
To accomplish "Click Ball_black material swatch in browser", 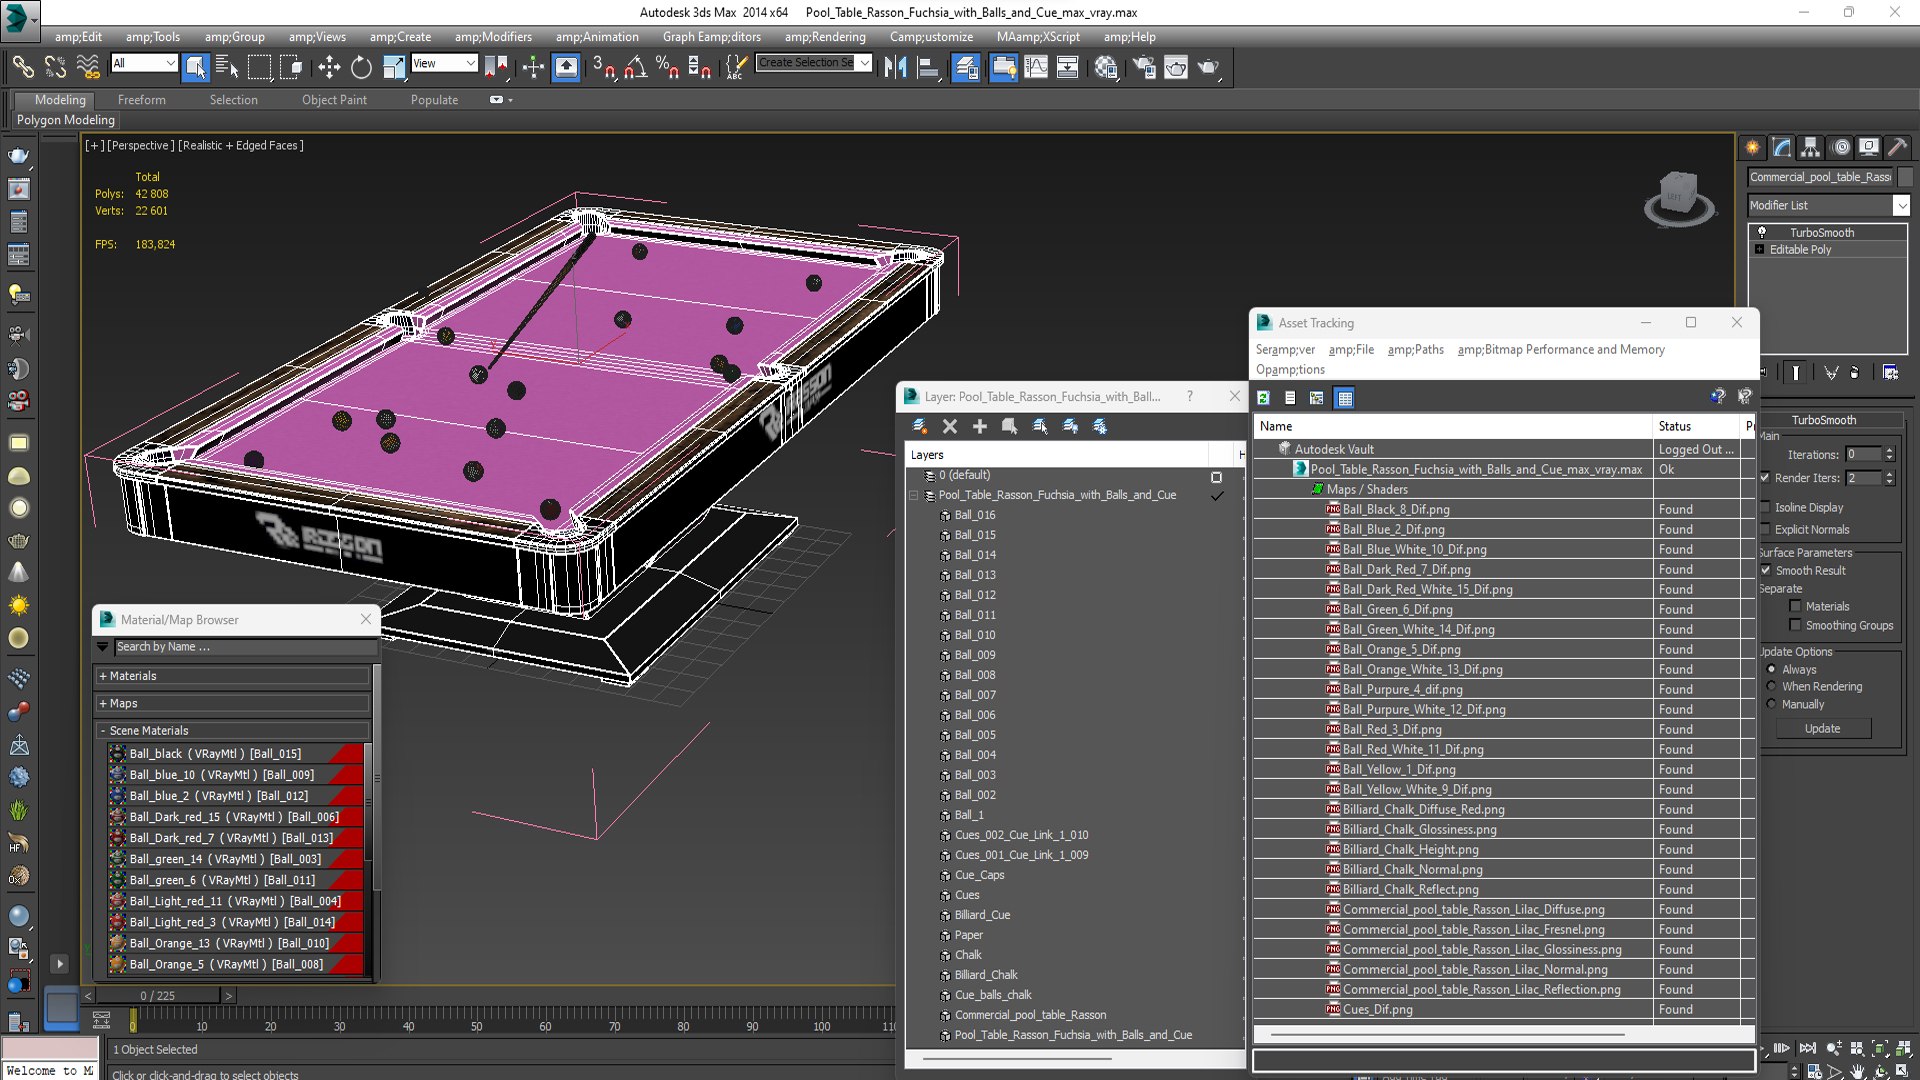I will [118, 754].
